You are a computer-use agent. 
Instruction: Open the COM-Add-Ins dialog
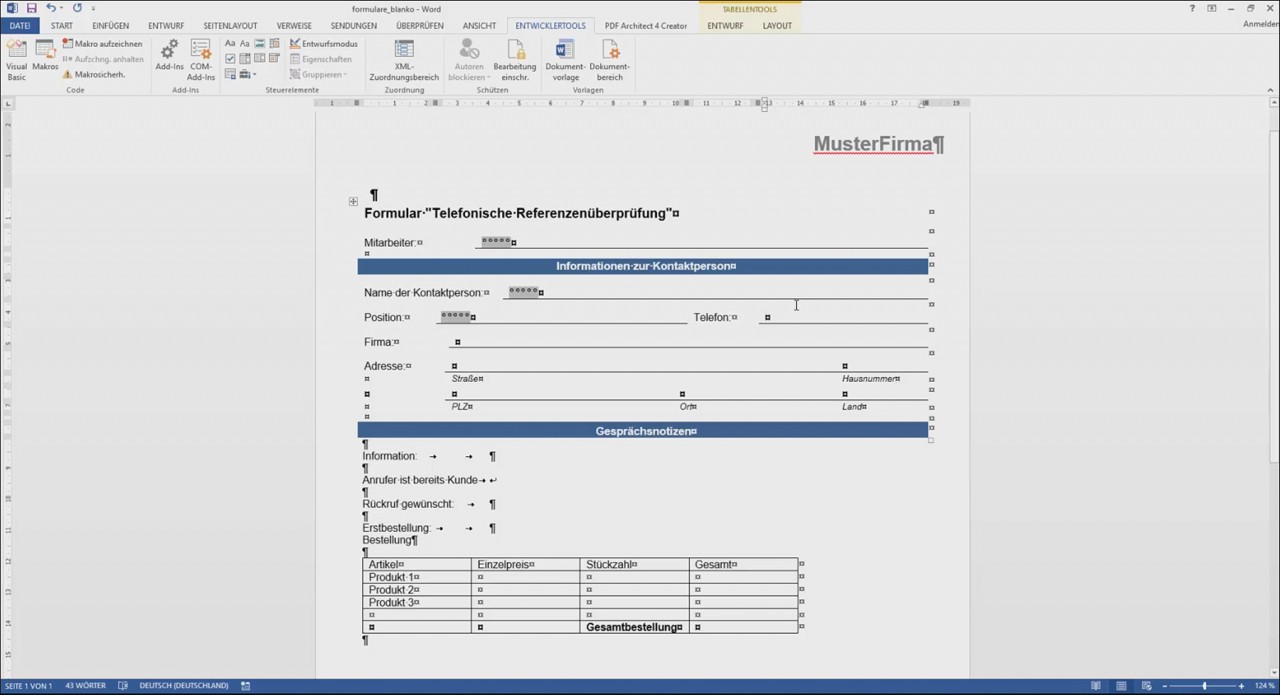tap(200, 60)
